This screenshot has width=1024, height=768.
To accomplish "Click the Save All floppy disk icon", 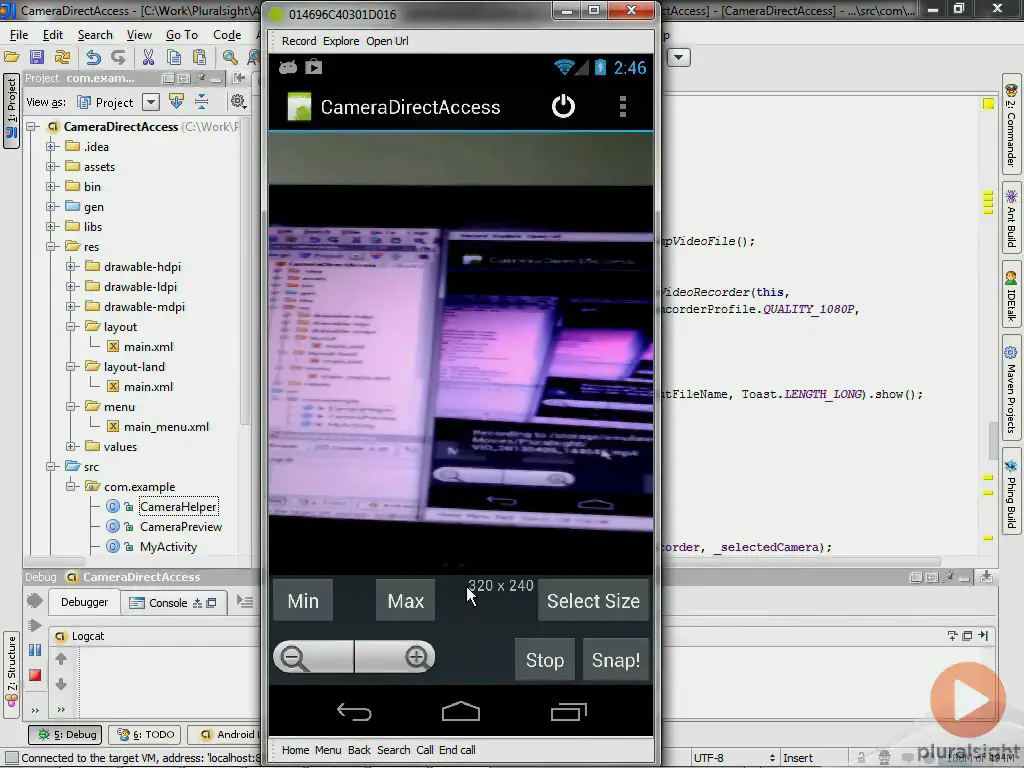I will [x=37, y=58].
